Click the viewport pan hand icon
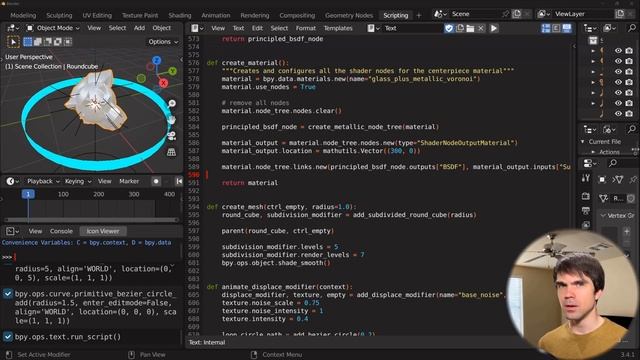 (172, 120)
